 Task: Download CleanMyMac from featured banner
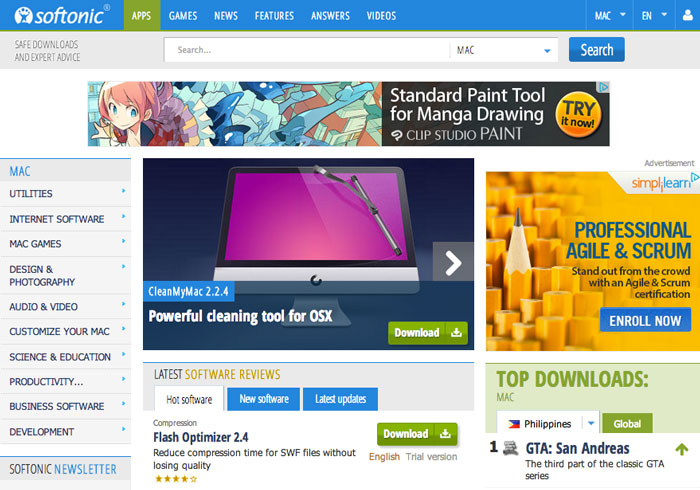(x=428, y=332)
